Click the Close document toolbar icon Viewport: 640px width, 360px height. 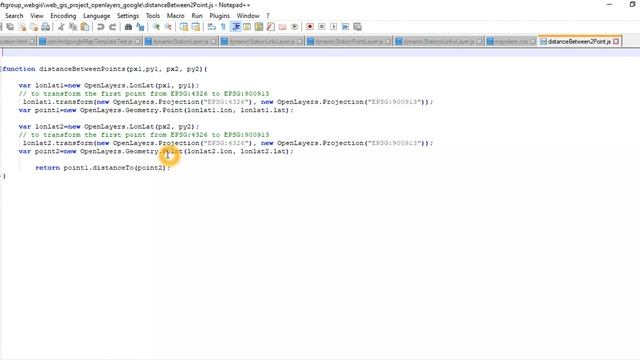coord(22,27)
